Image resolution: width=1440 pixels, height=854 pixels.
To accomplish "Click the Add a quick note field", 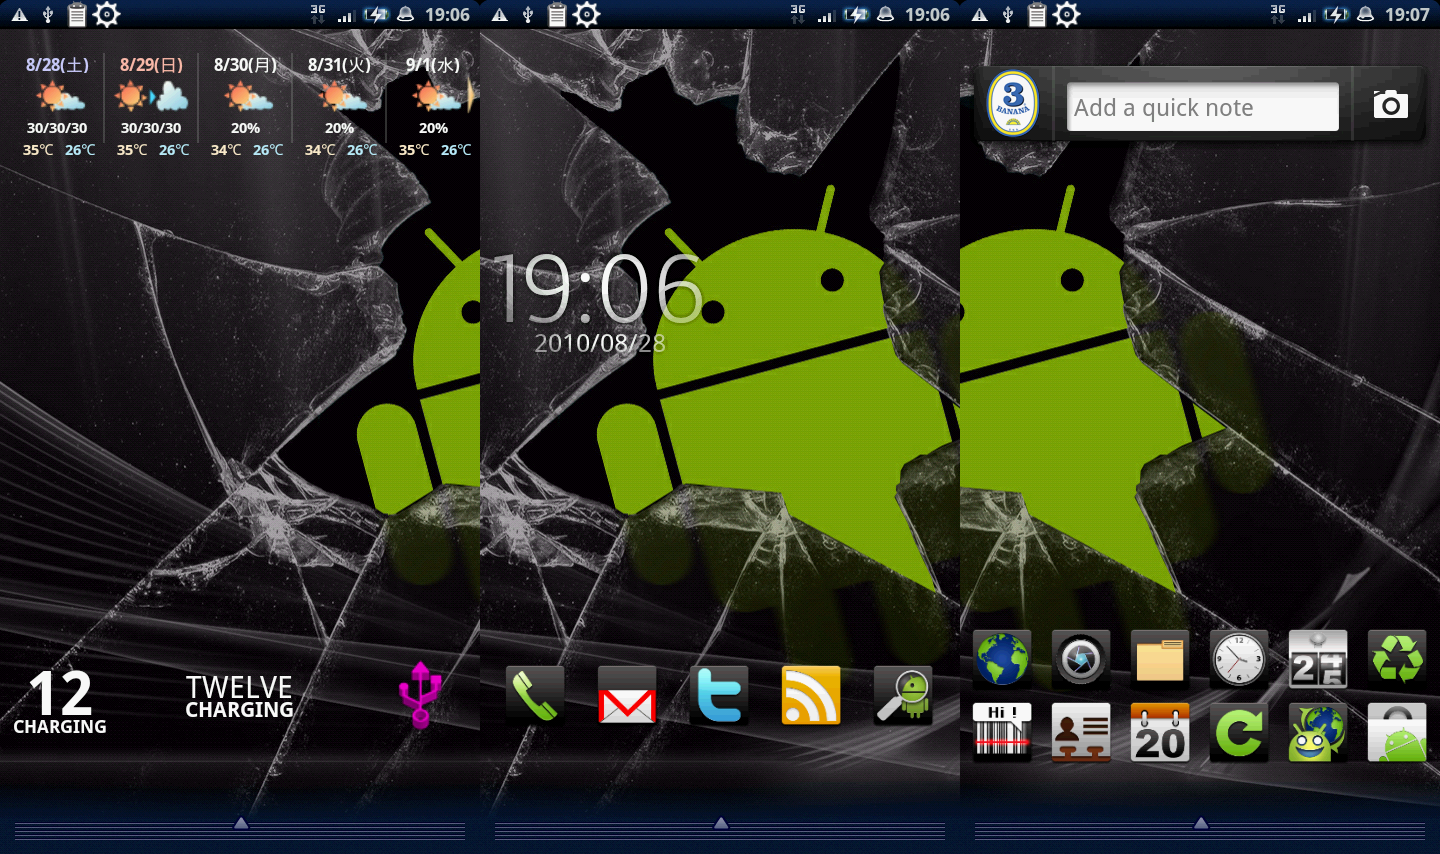I will point(1203,107).
